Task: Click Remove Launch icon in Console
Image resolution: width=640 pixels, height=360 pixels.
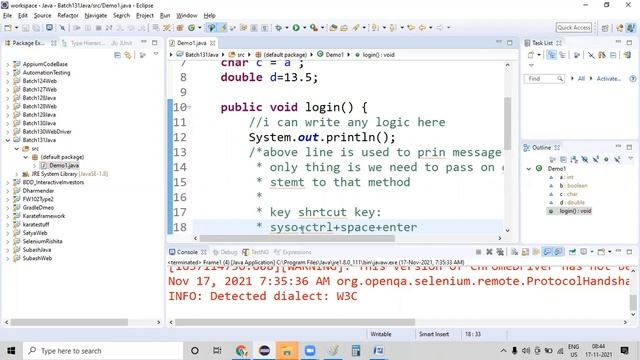Action: tap(489, 252)
